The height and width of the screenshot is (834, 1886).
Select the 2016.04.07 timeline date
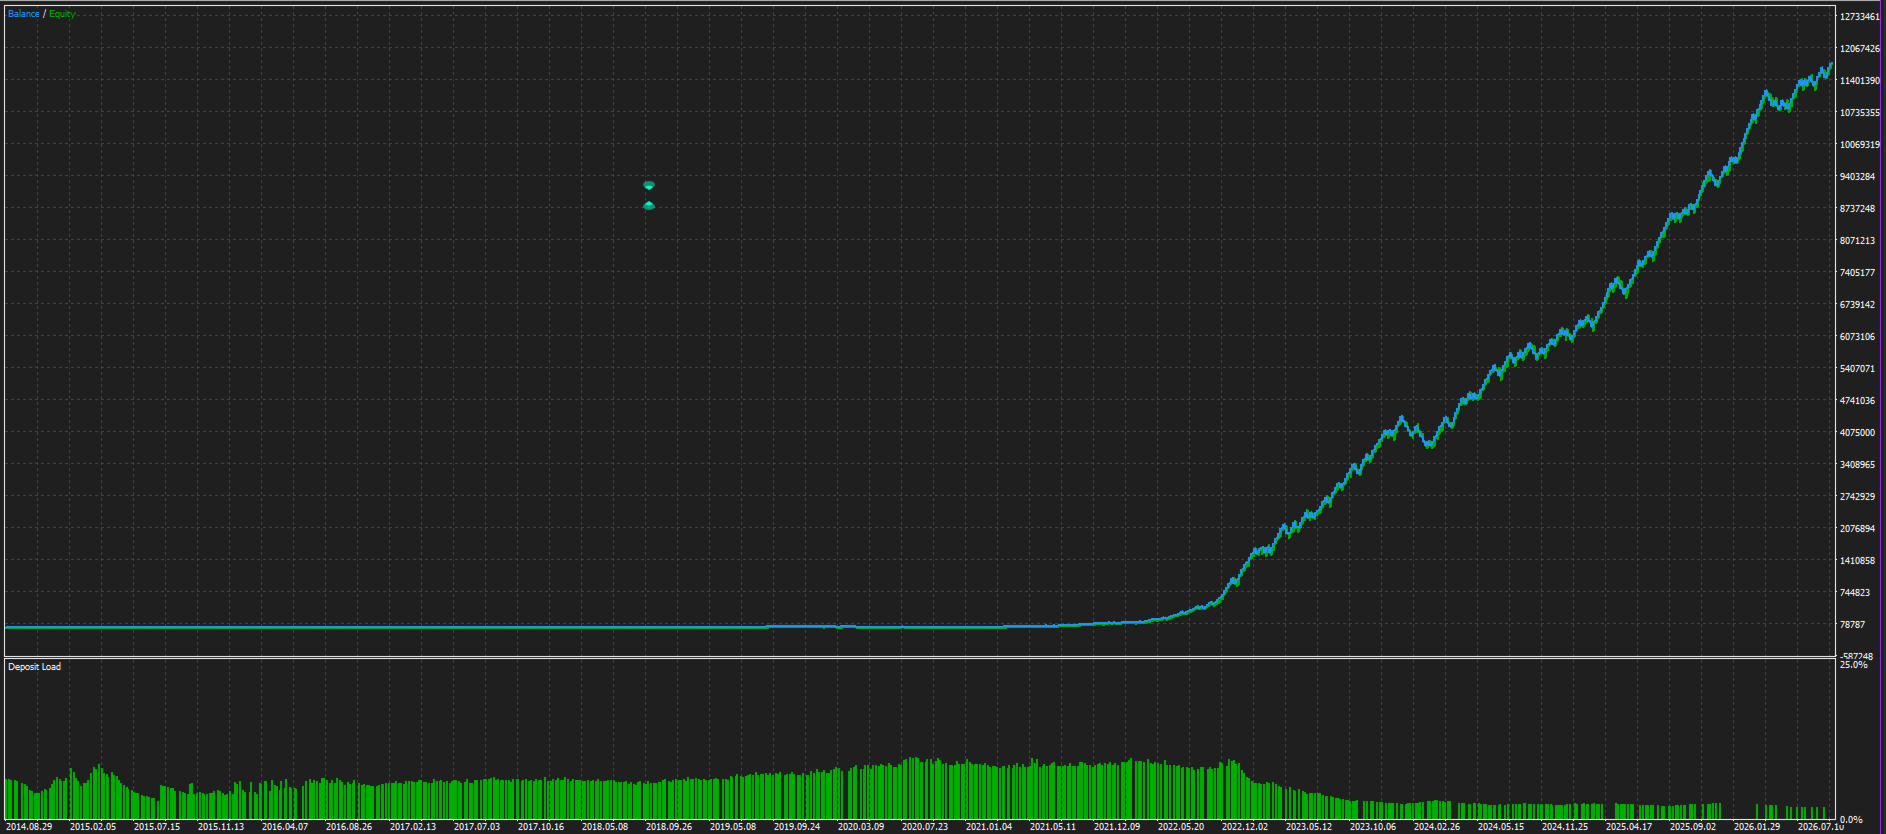click(285, 827)
